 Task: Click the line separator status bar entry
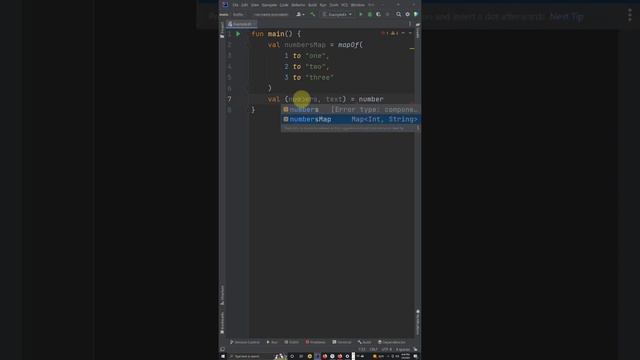coord(373,349)
